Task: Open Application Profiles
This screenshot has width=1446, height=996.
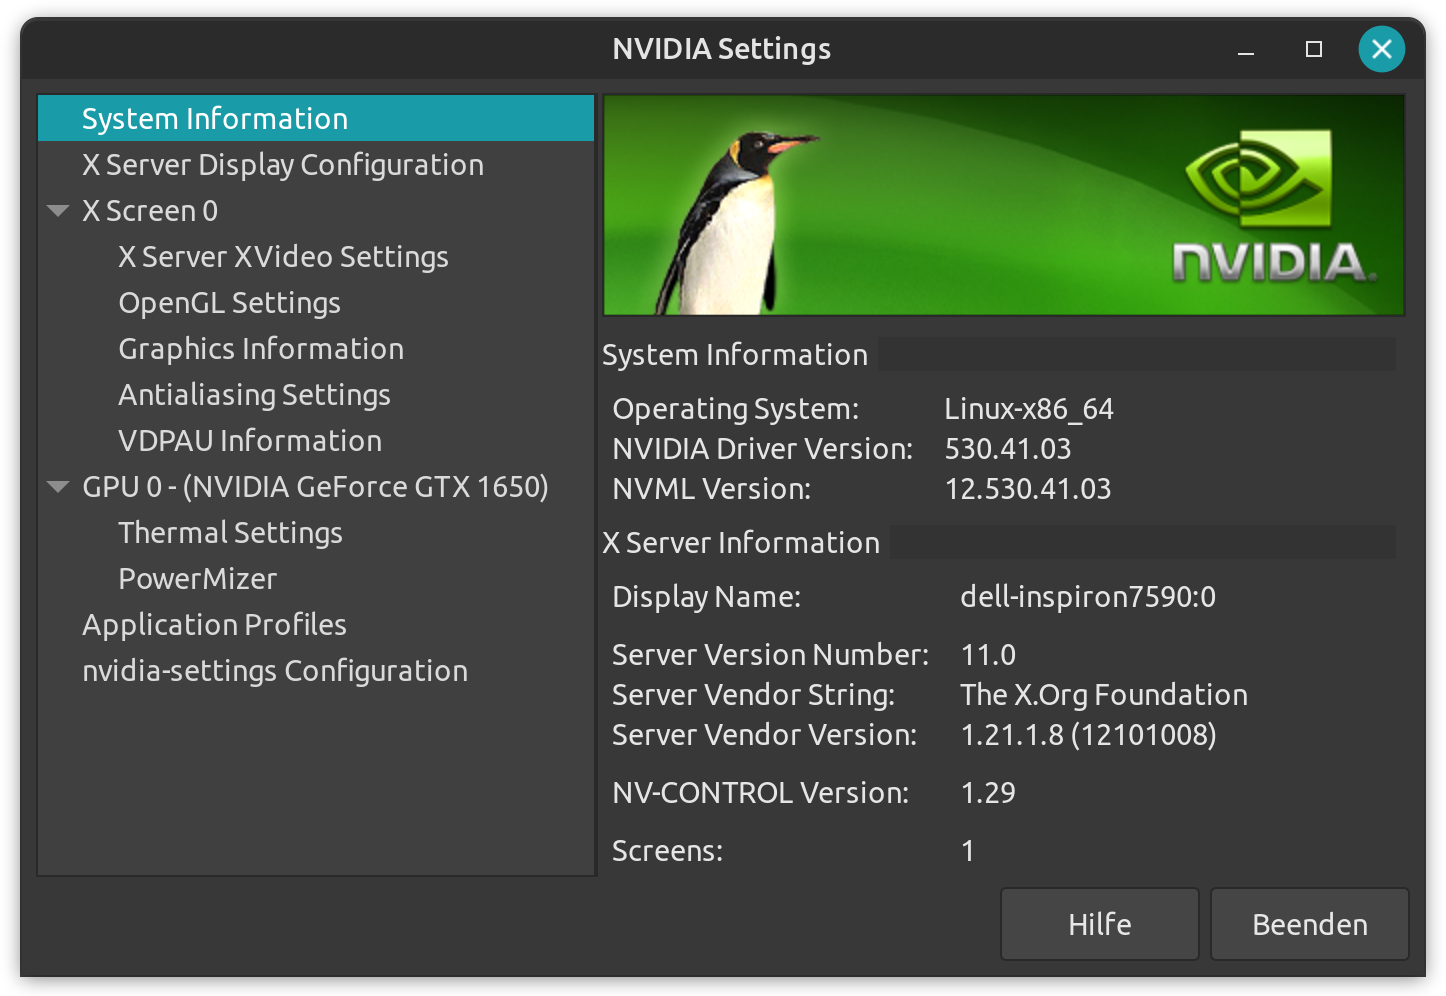Action: (x=214, y=625)
